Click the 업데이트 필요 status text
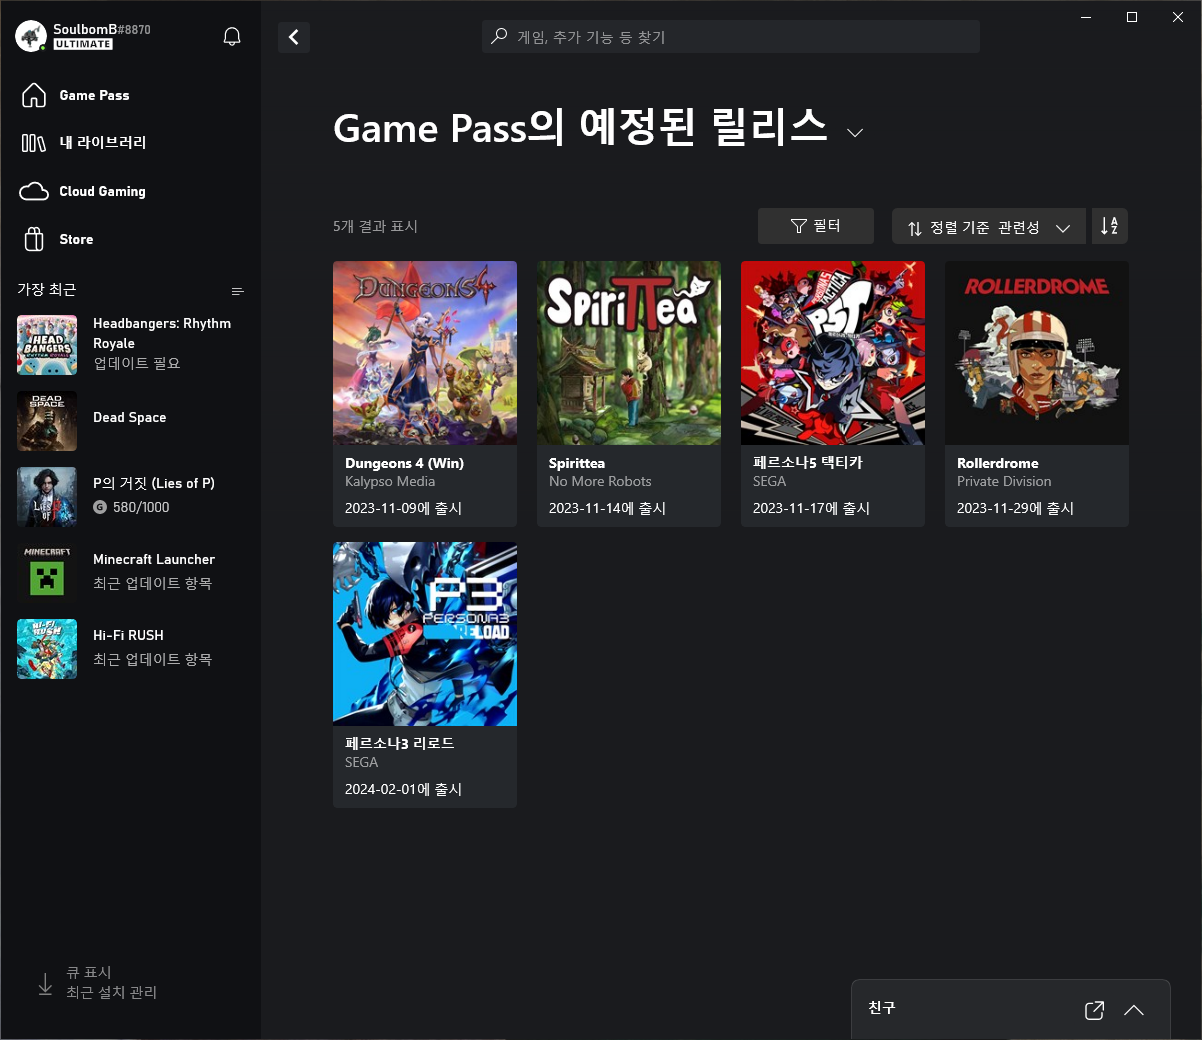The image size is (1202, 1040). 137,363
